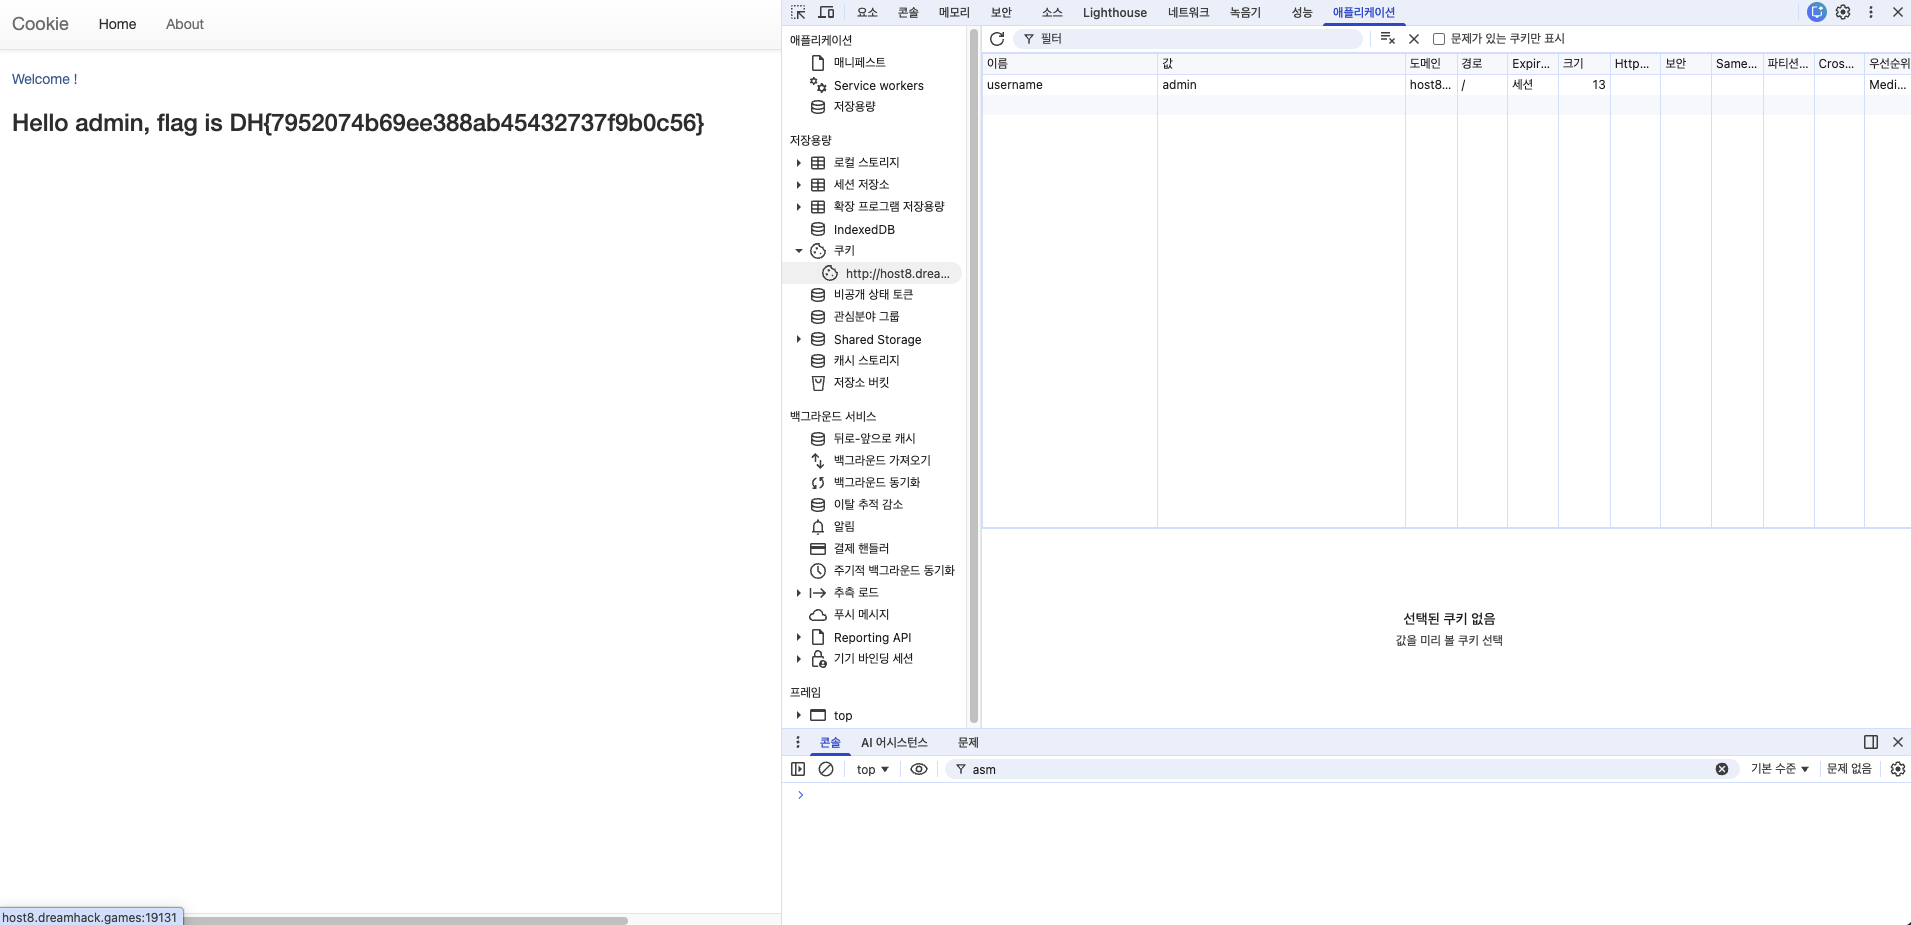Viewport: 1911px width, 925px height.
Task: Toggle the device toolbar icon
Action: coord(827,12)
